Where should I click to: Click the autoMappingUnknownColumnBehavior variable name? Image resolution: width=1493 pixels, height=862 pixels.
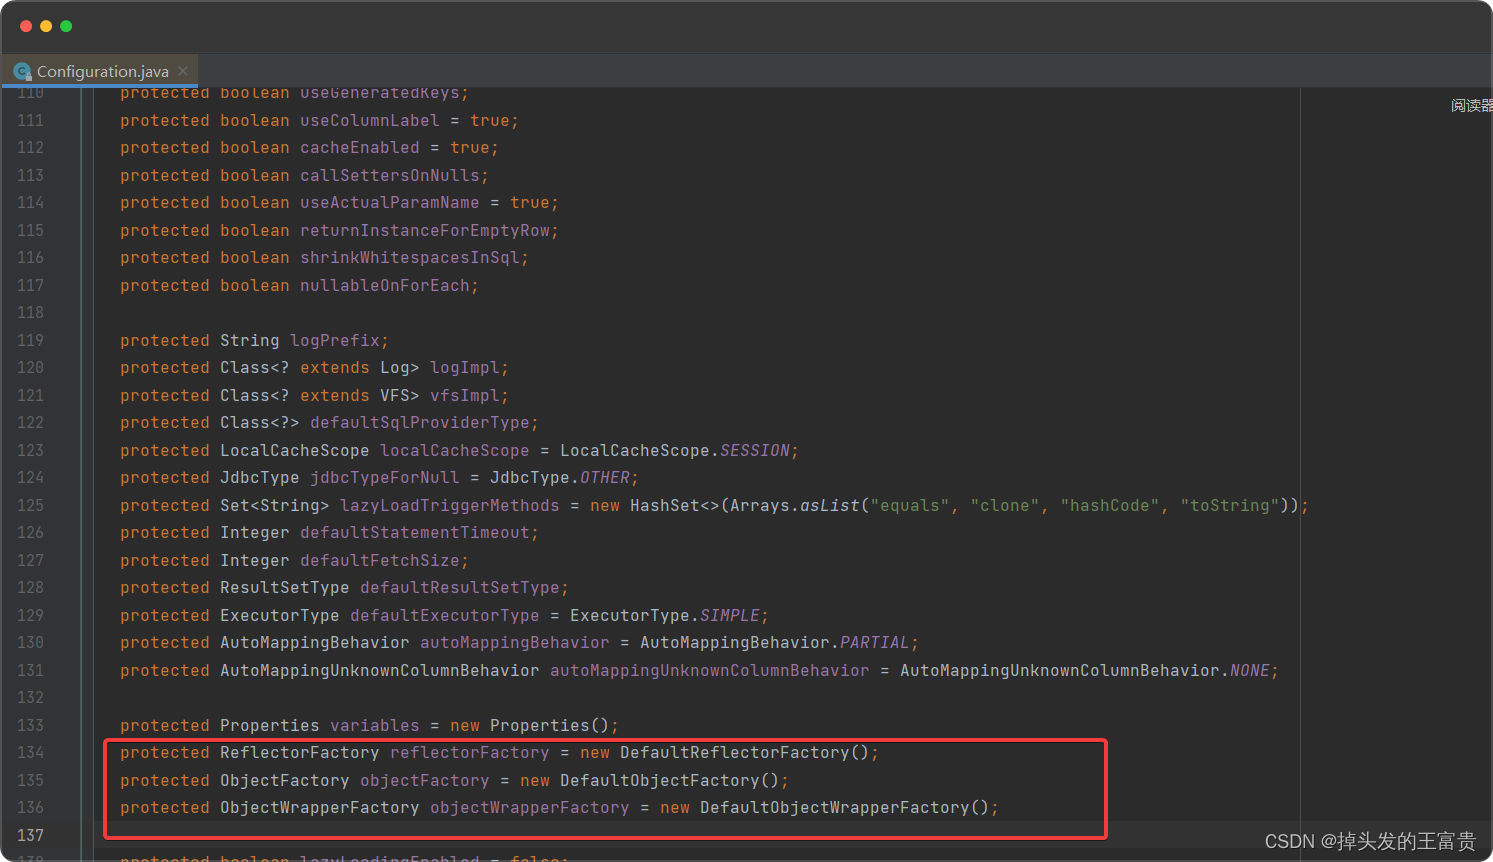point(710,670)
